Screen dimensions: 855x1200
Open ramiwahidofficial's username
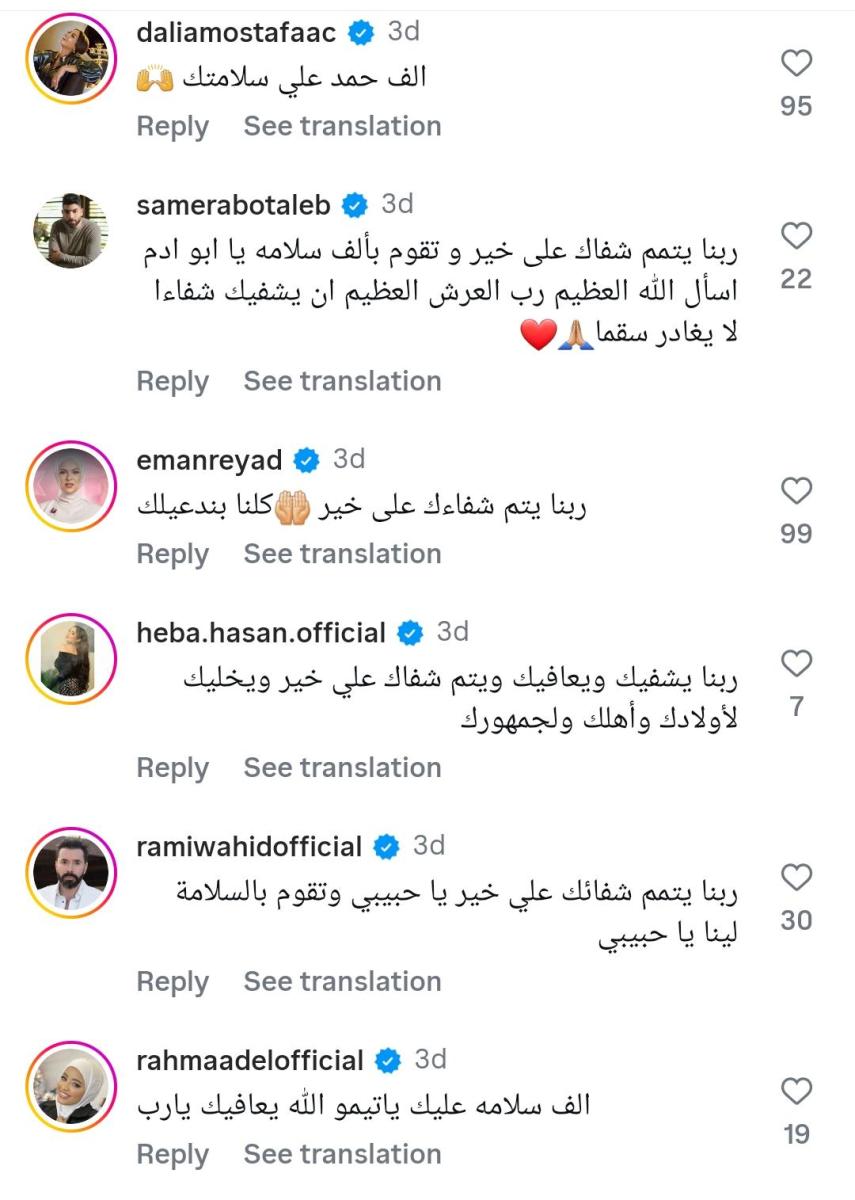pos(248,845)
